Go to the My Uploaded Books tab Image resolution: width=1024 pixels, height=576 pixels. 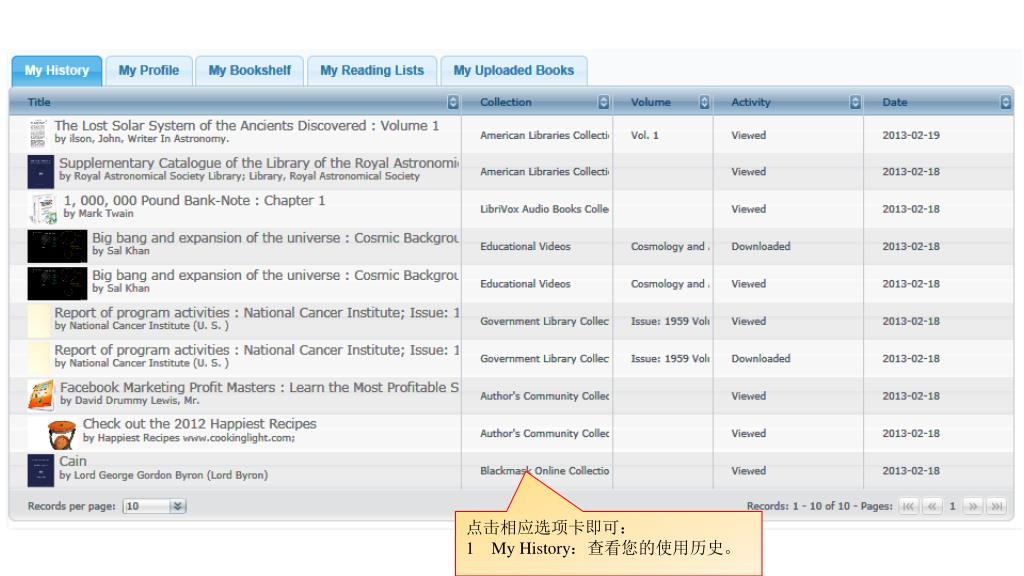tap(514, 71)
